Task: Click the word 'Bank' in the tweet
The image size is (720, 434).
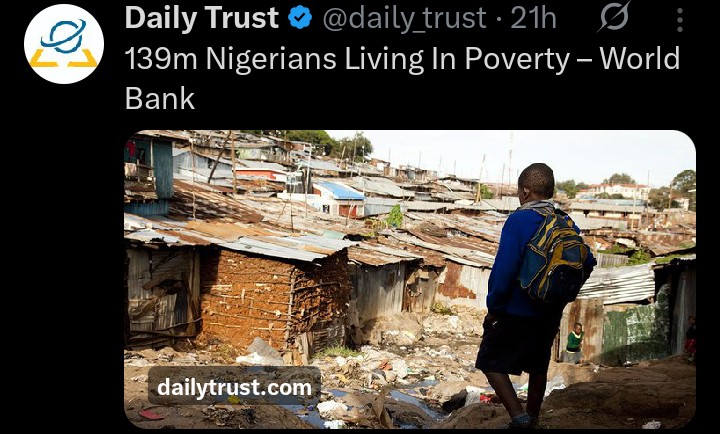Action: coord(160,98)
